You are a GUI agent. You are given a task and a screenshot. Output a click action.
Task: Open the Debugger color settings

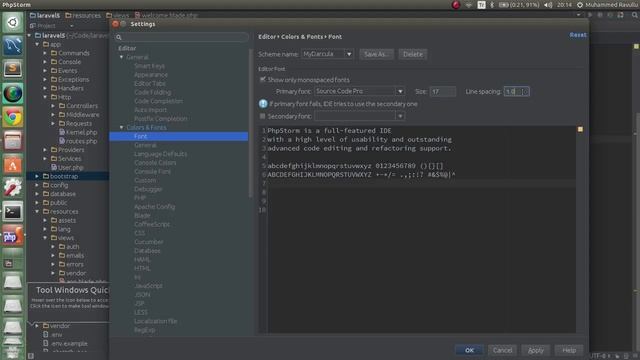click(x=148, y=189)
